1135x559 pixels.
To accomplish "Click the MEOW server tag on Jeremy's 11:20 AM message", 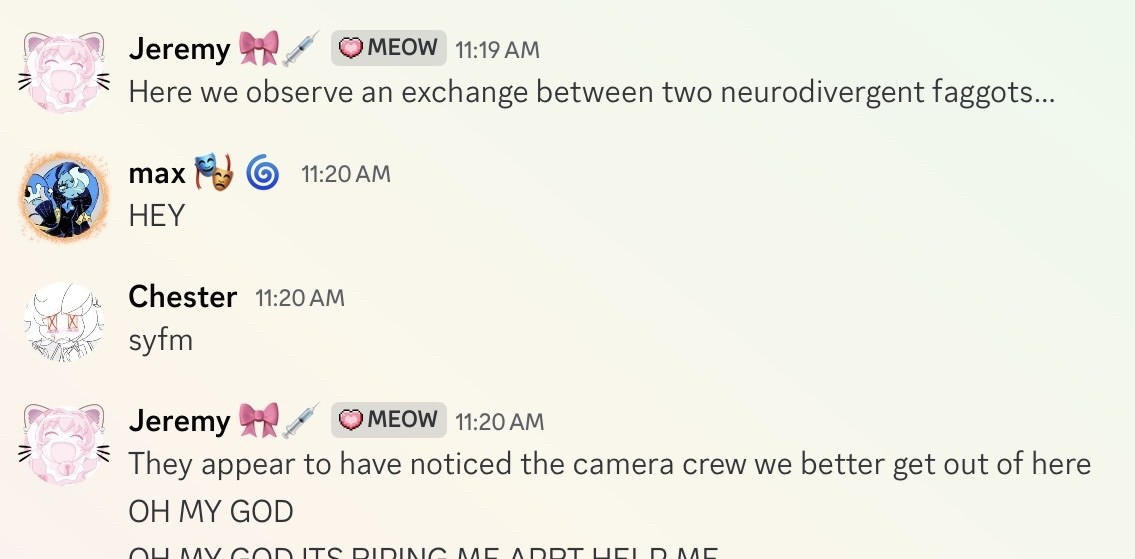I will pyautogui.click(x=389, y=420).
